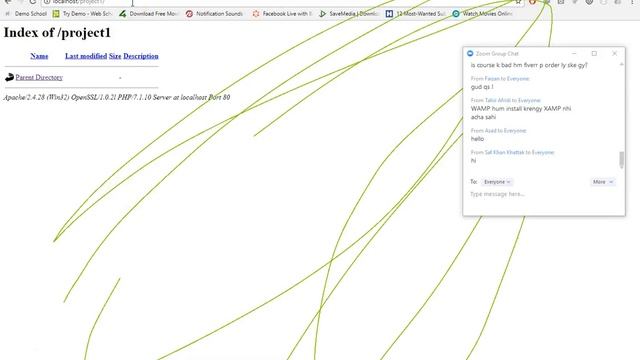Select the fiverr order chat message line
640x360 pixels.
(x=529, y=65)
